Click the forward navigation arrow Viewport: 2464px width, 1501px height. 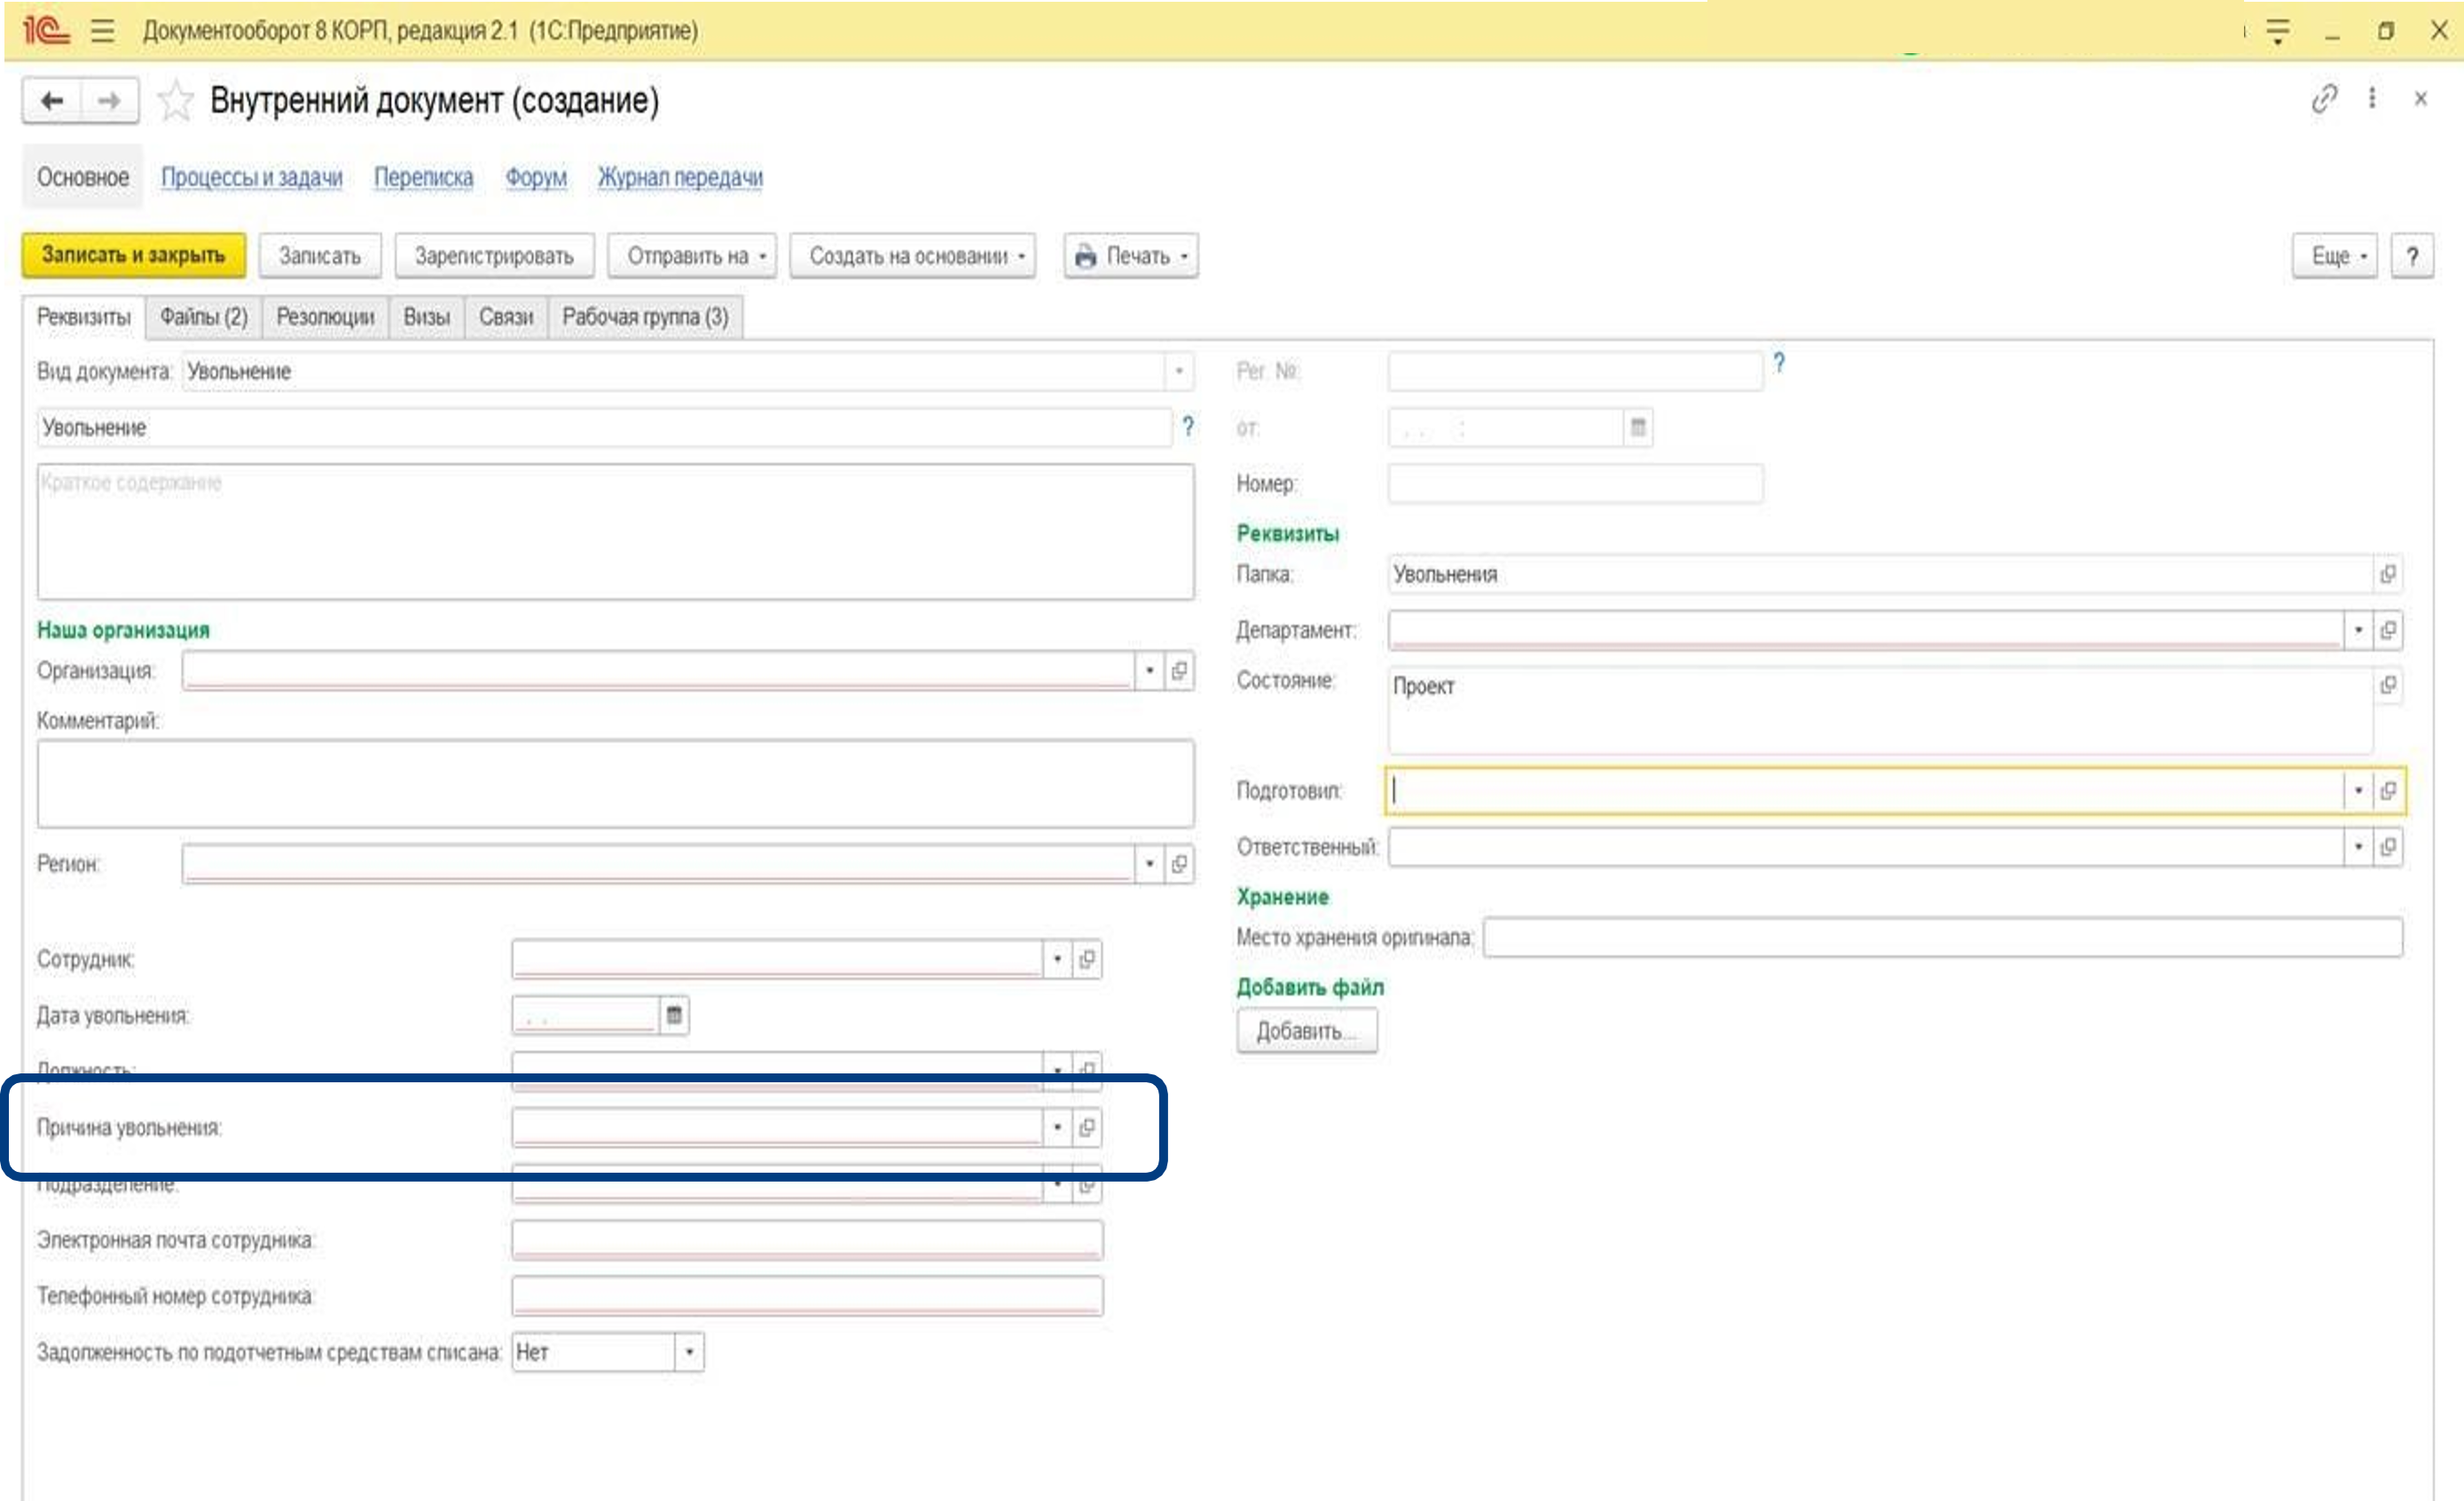pyautogui.click(x=109, y=100)
